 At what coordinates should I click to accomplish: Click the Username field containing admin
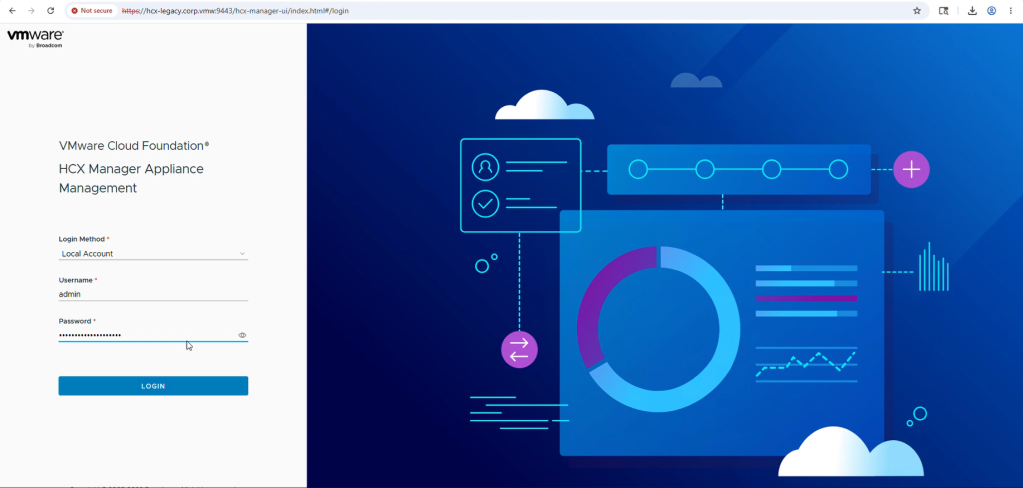click(153, 294)
